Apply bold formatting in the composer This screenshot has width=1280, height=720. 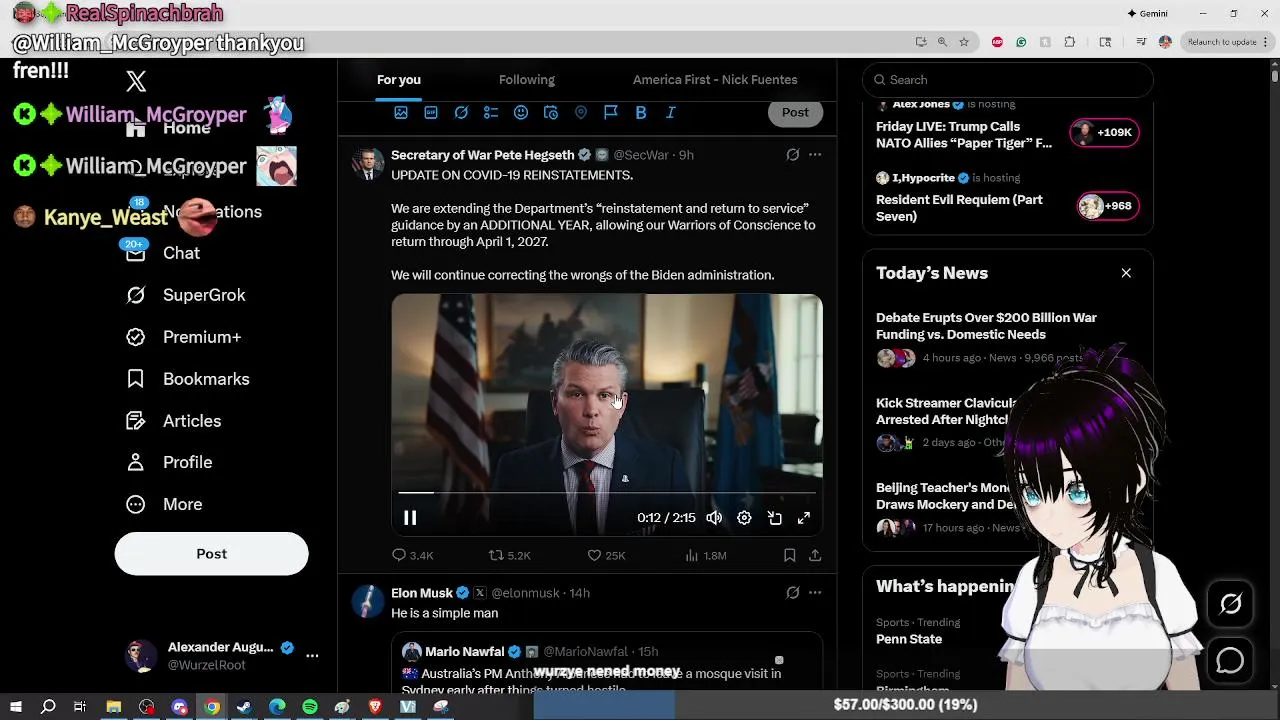[641, 113]
